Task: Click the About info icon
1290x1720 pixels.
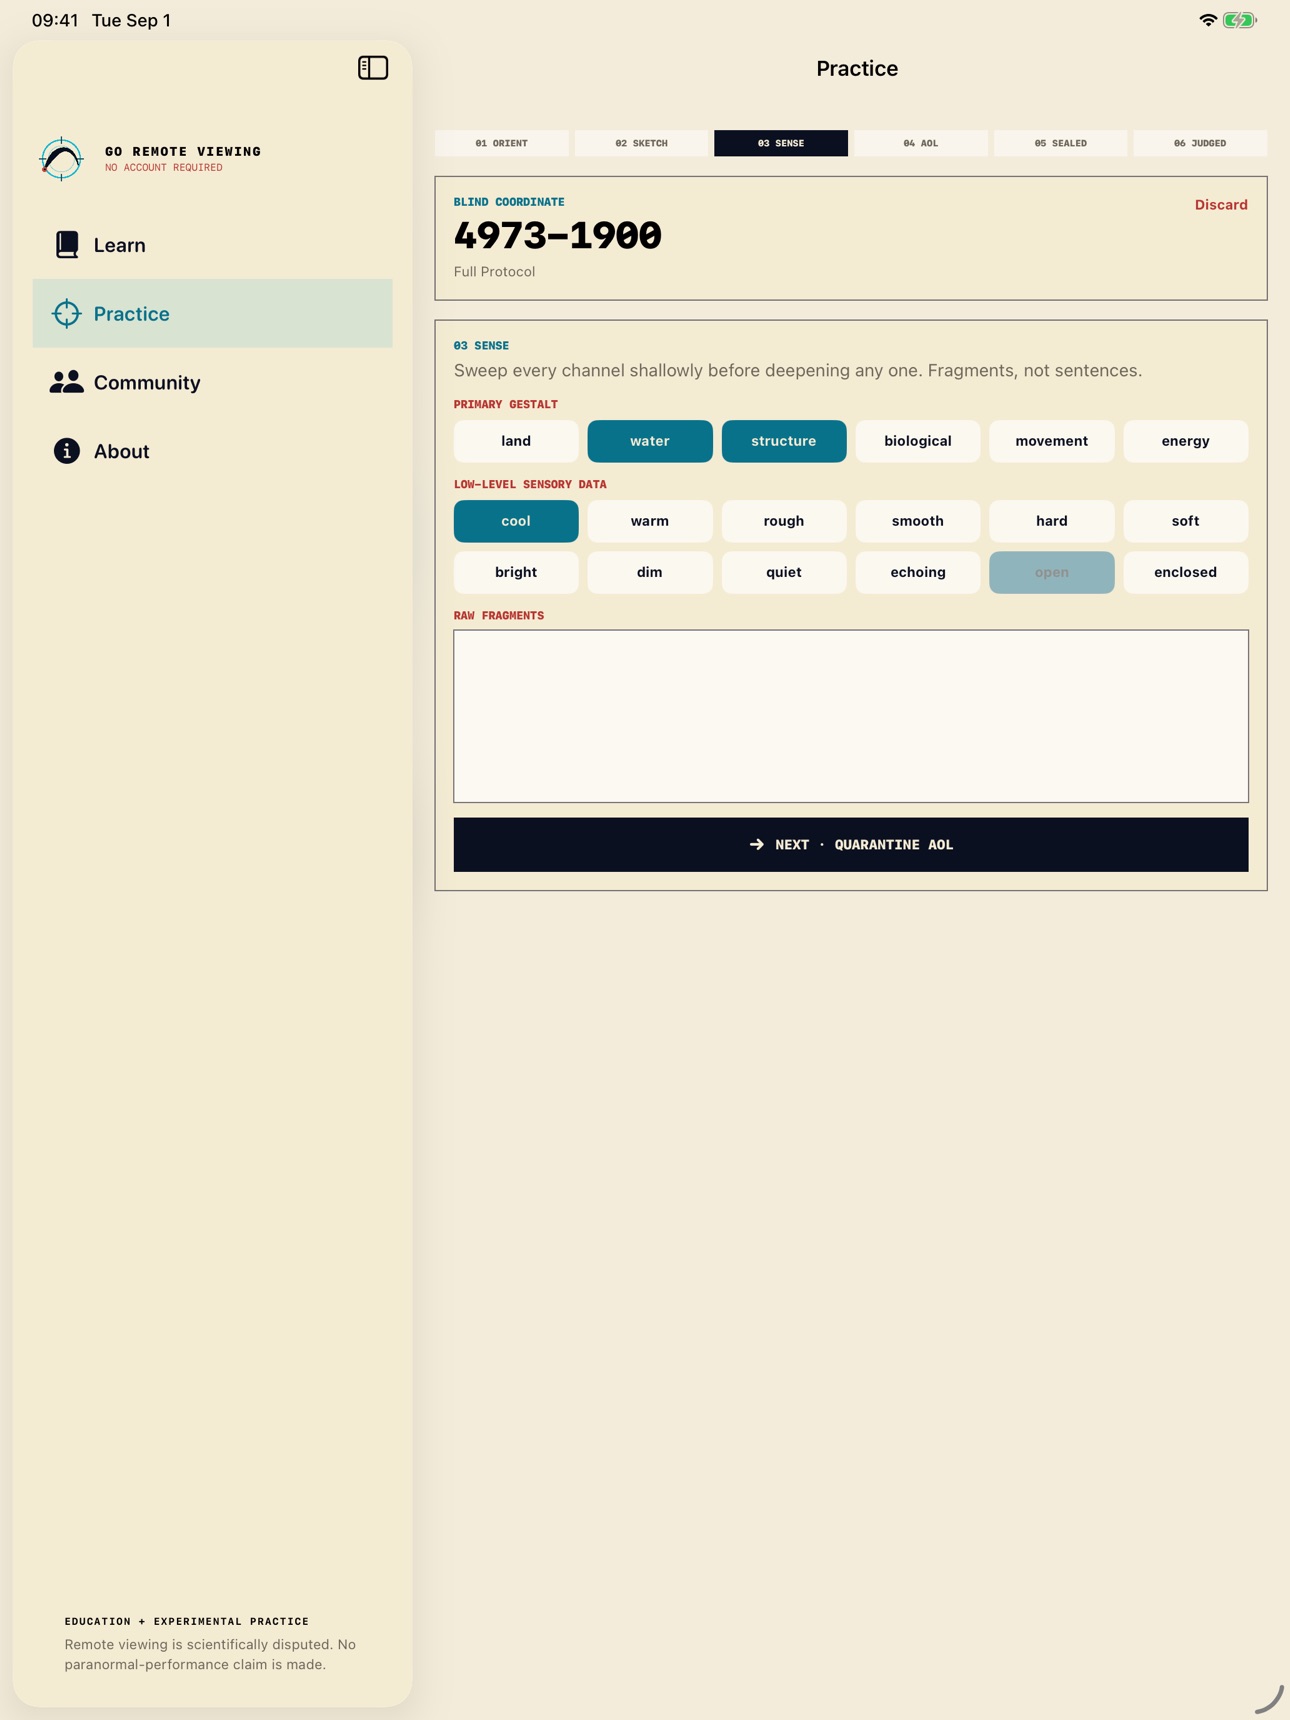Action: (x=67, y=451)
